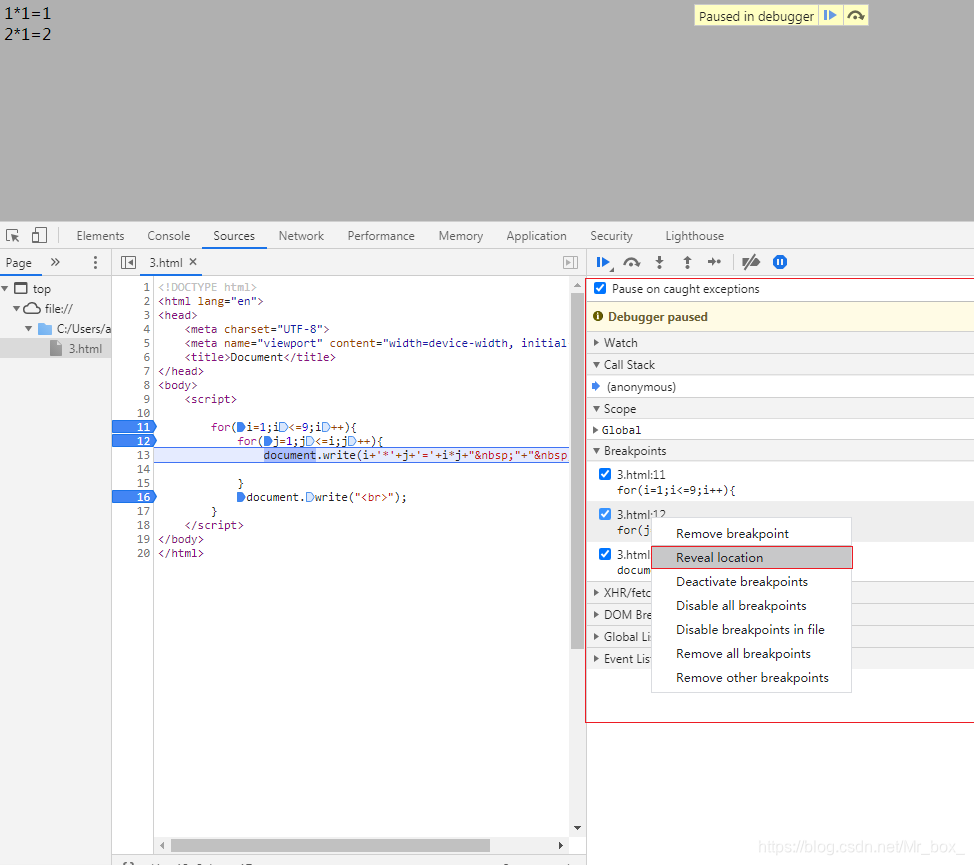Close the 3.html editor tab

[x=193, y=262]
